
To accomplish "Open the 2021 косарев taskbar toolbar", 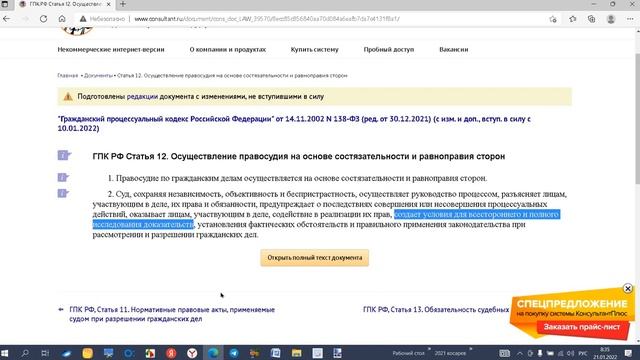I will [x=450, y=353].
